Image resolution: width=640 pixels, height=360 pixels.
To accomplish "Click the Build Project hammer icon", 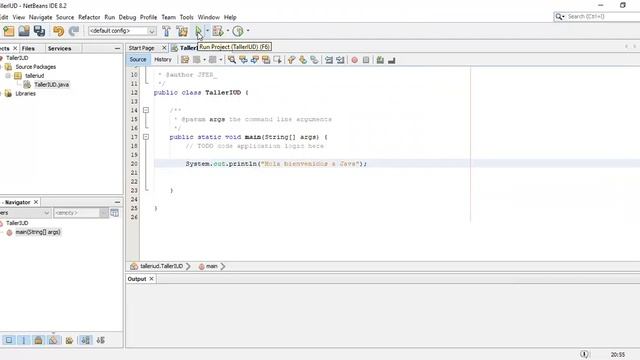I will (x=166, y=31).
